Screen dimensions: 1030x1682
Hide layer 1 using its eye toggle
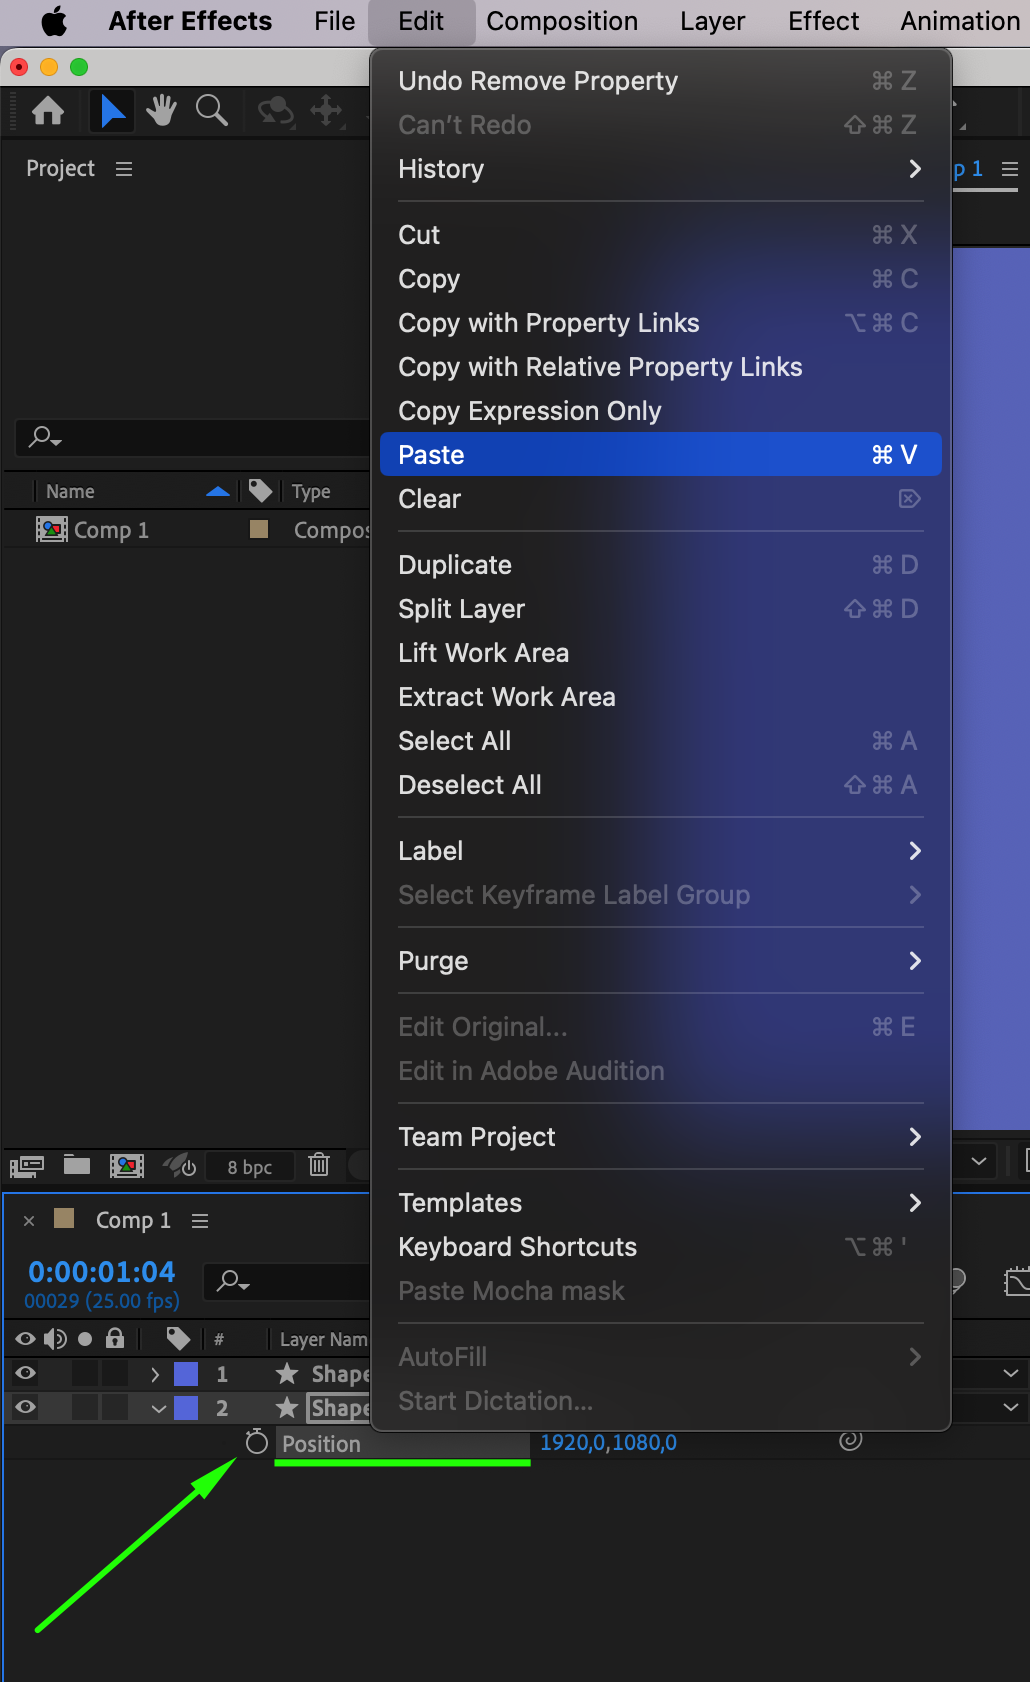tap(26, 1373)
